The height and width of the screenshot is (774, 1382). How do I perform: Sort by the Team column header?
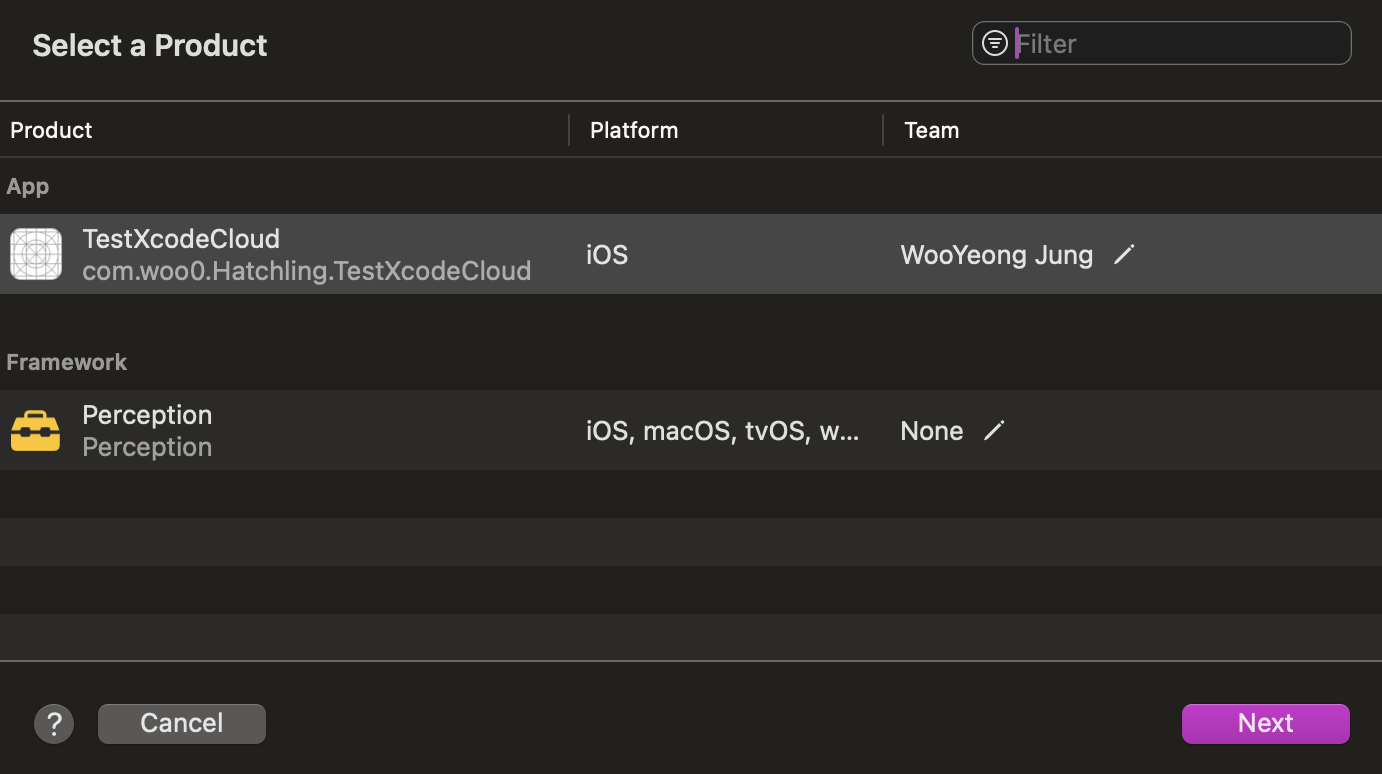coord(931,130)
